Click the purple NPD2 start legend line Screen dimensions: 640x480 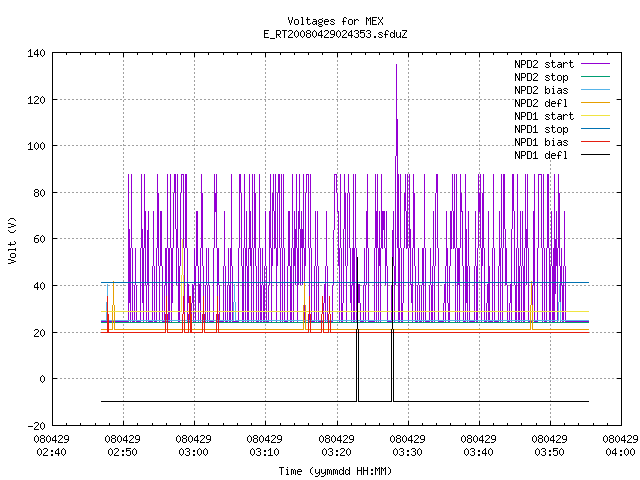pyautogui.click(x=595, y=64)
